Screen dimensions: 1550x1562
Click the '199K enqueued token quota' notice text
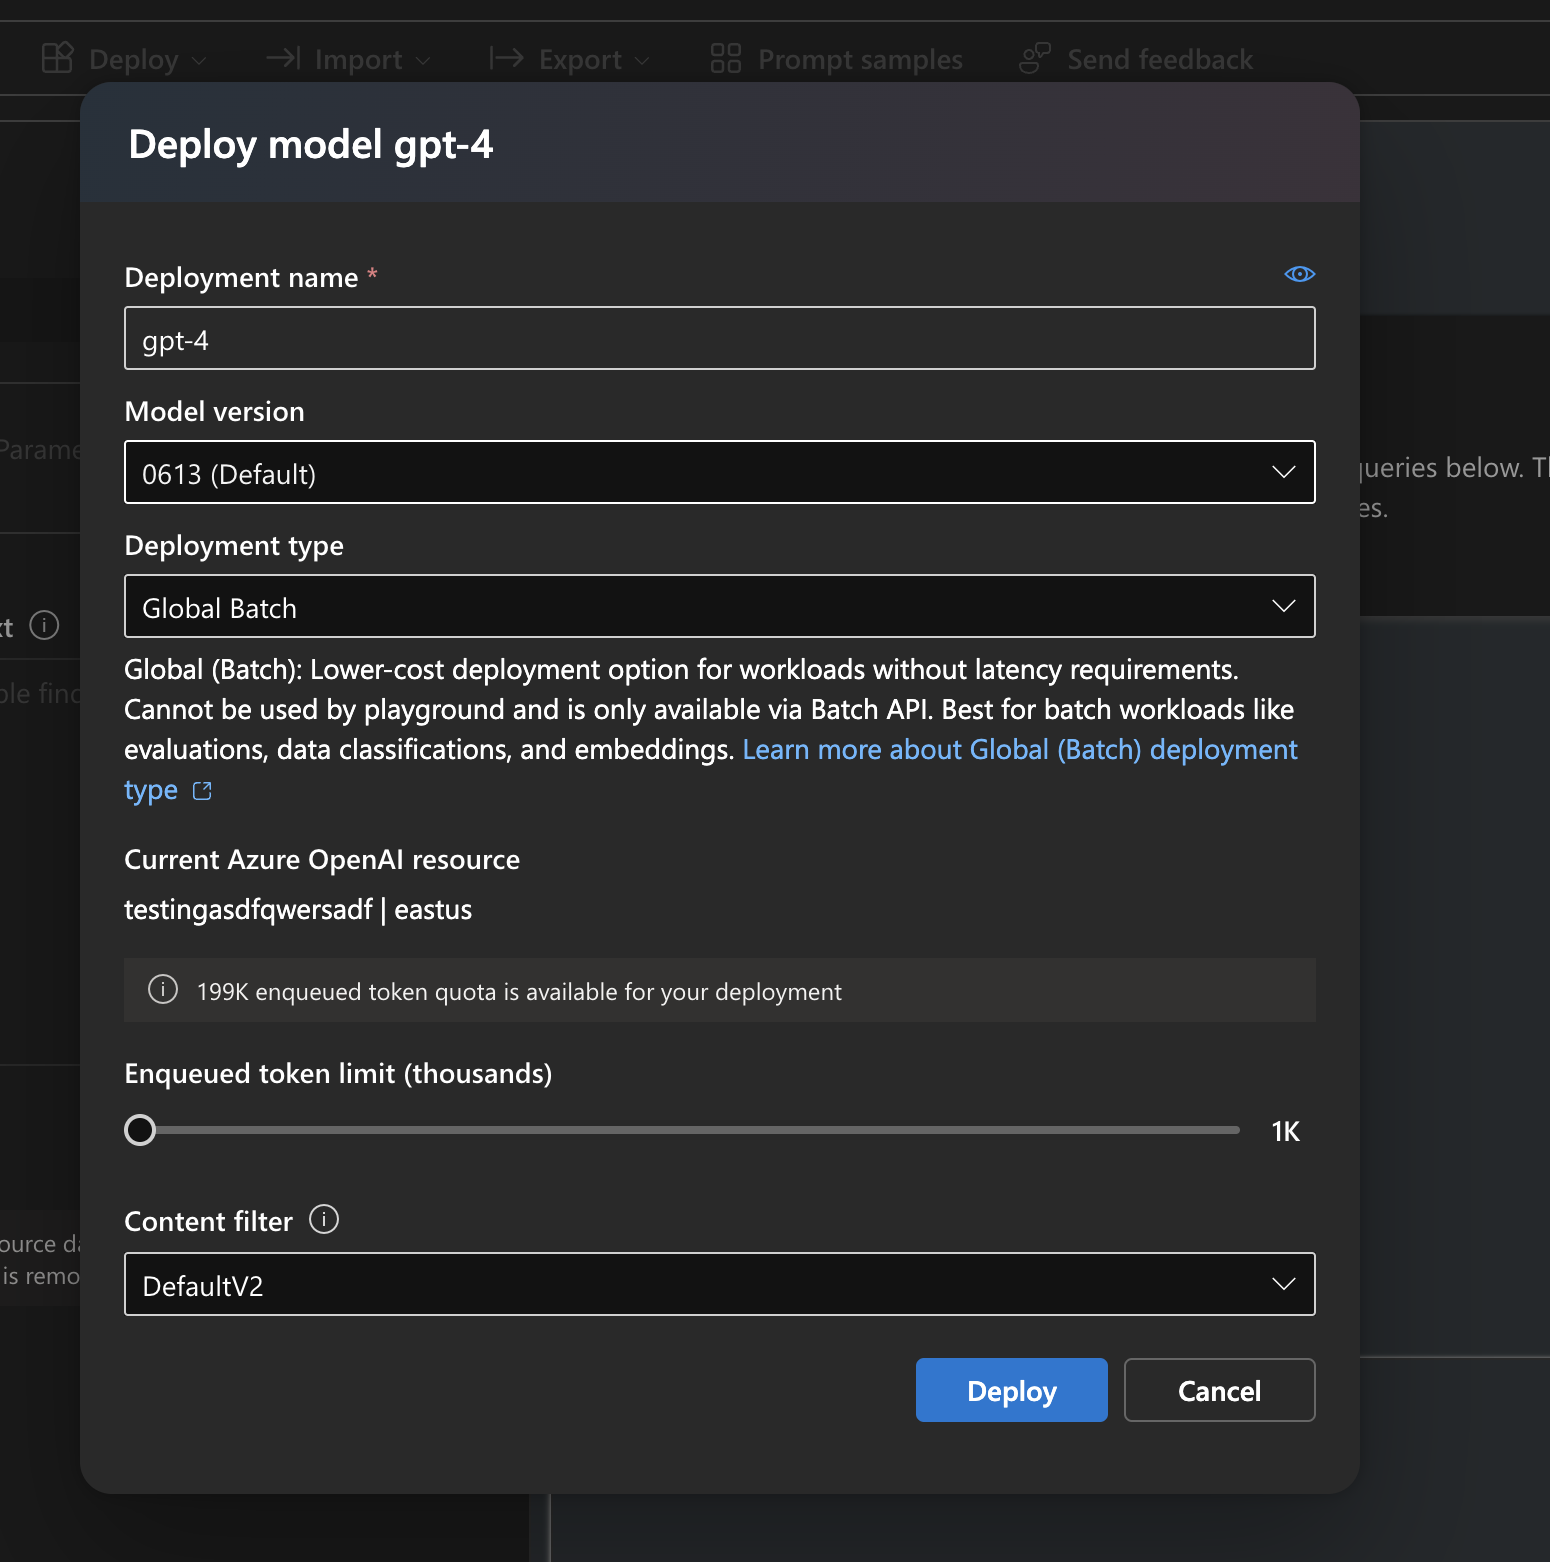519,992
